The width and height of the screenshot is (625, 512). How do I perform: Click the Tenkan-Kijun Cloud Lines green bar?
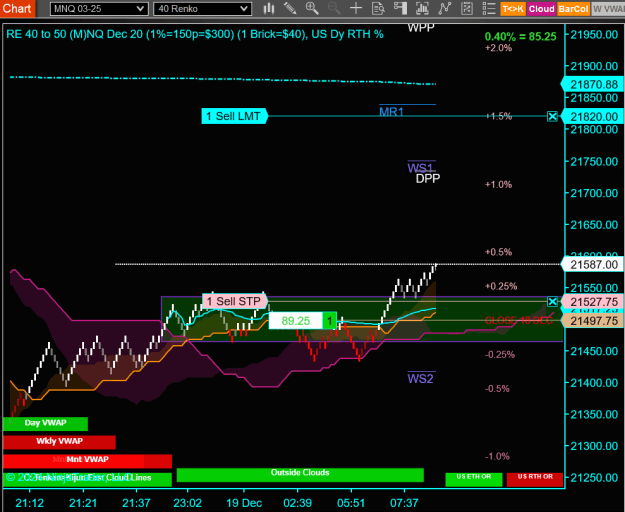87,479
